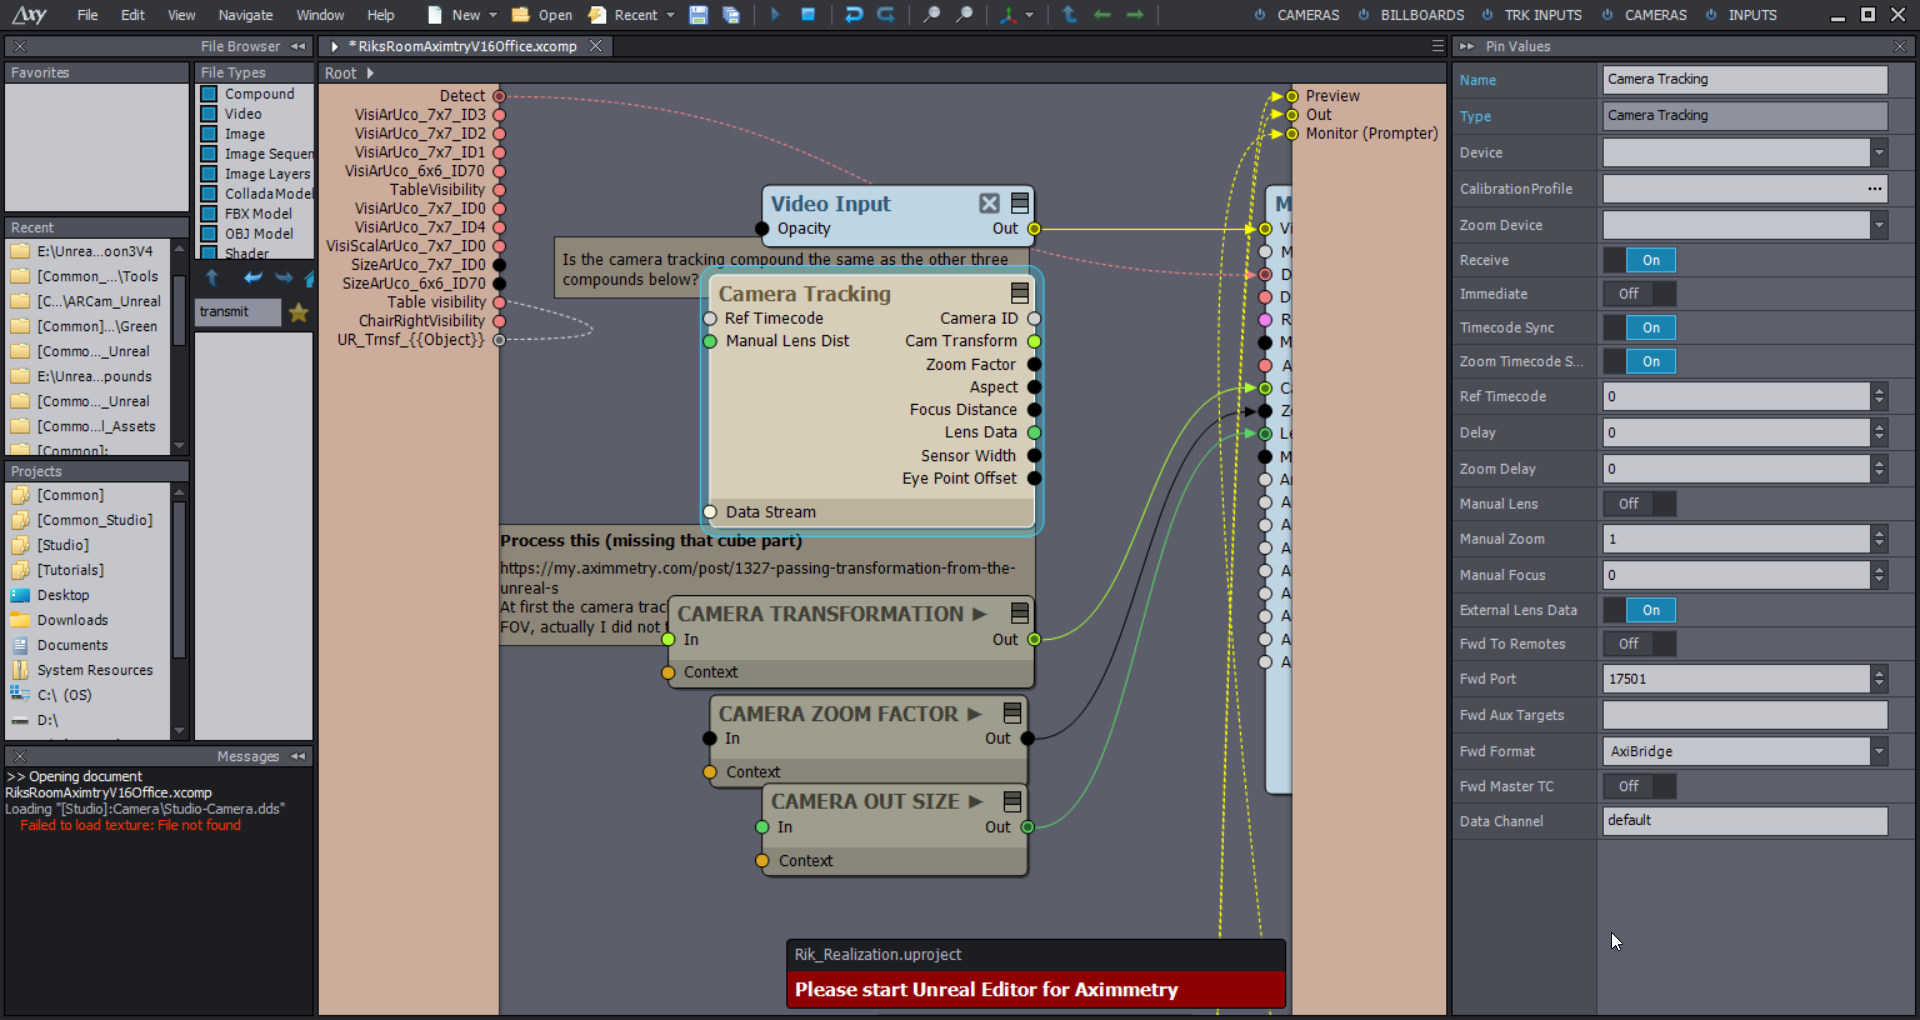Screen dimensions: 1920x1020
Task: Open the Window menu
Action: pos(320,15)
